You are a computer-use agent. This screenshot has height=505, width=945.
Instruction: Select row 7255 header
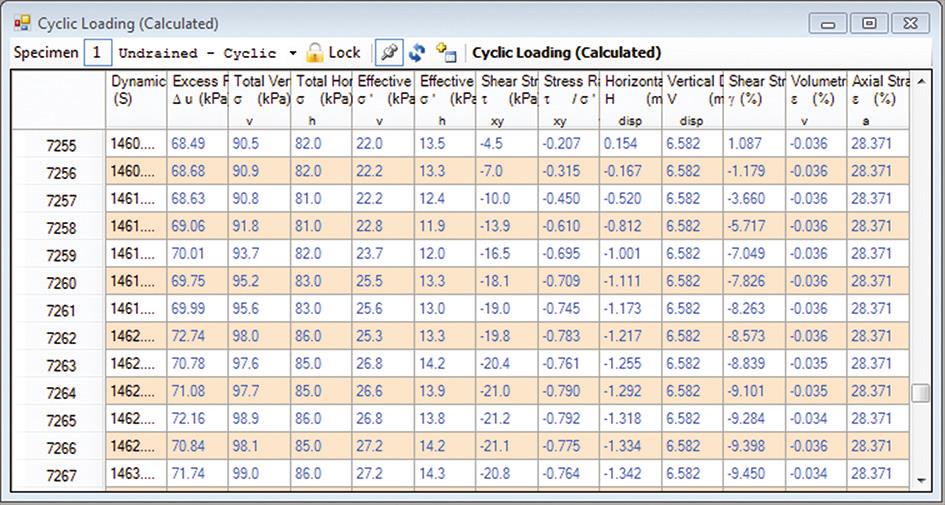click(x=61, y=147)
